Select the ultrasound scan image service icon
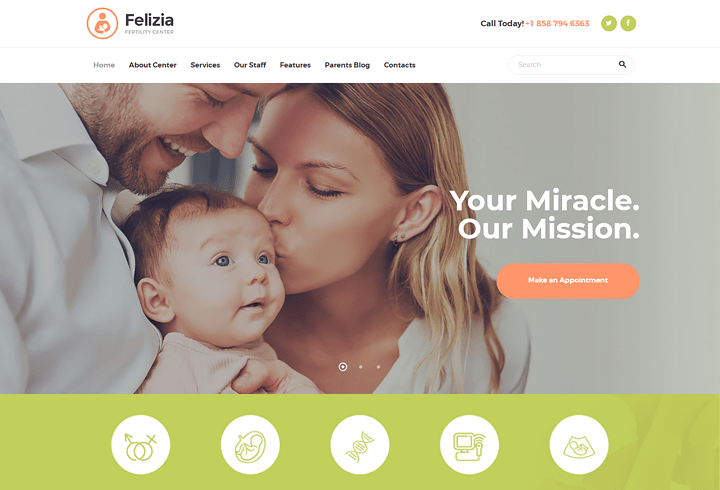Image resolution: width=720 pixels, height=490 pixels. tap(579, 445)
